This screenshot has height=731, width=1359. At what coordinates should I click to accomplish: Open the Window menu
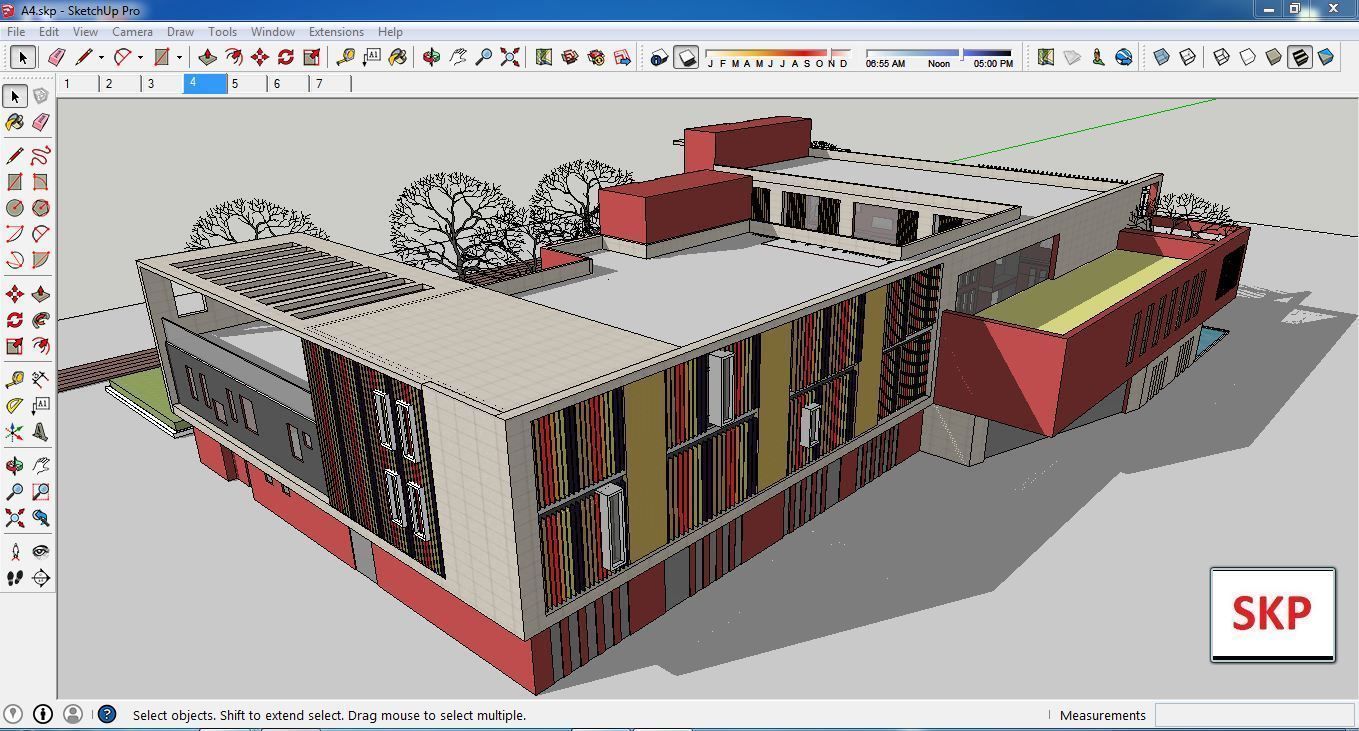pos(272,31)
